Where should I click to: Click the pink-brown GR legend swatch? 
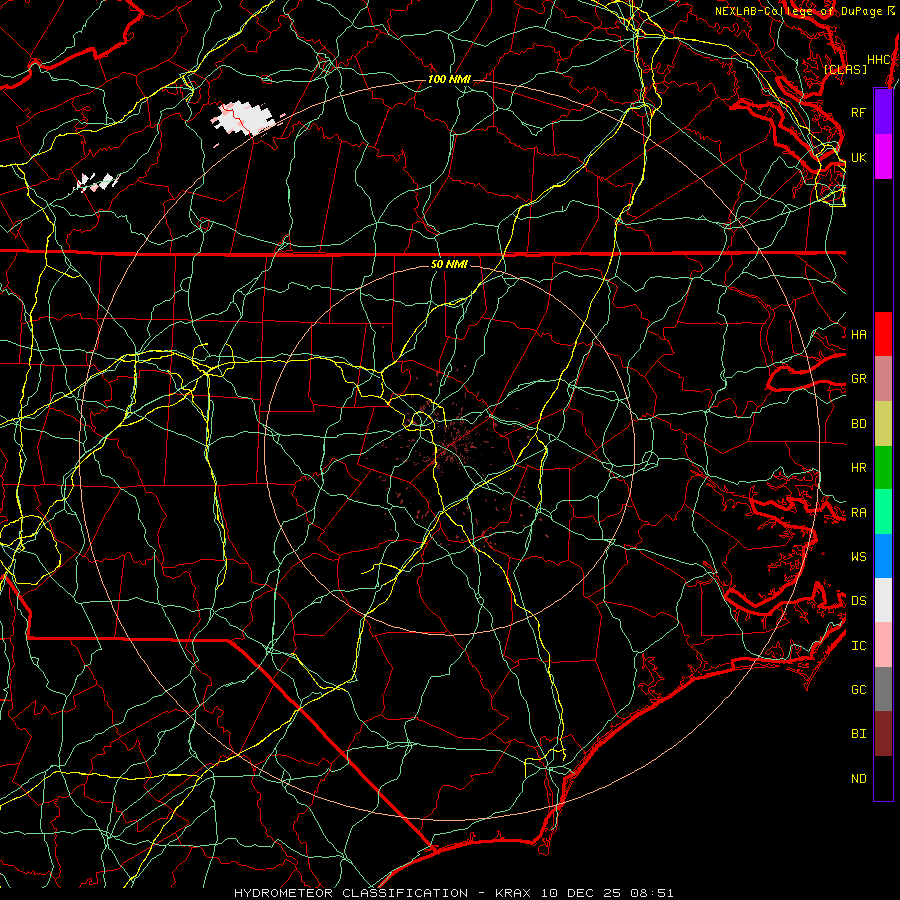coord(883,379)
